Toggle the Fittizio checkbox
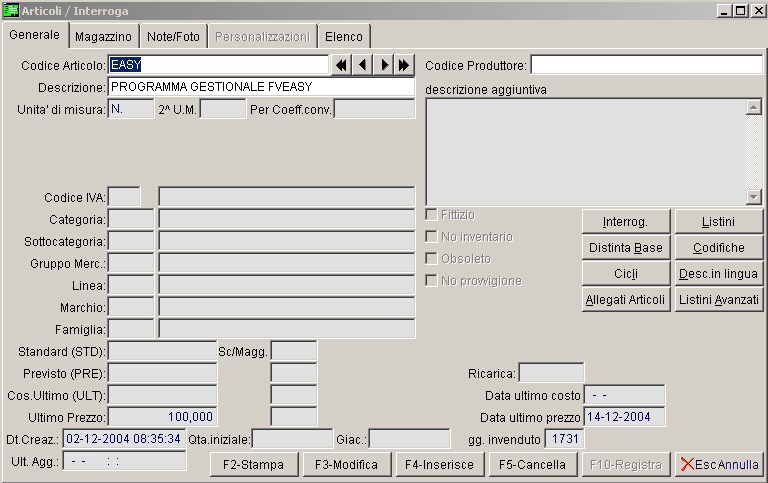Image resolution: width=768 pixels, height=483 pixels. (431, 215)
